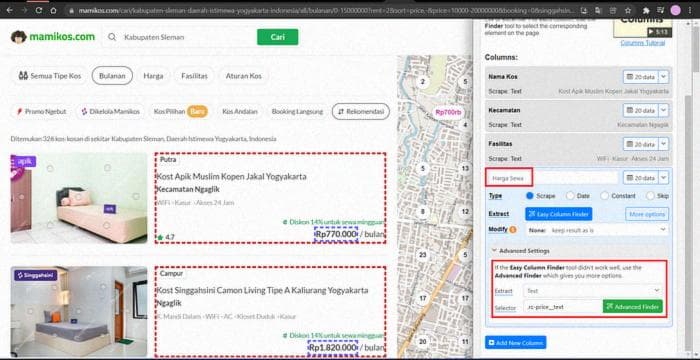The height and width of the screenshot is (360, 700).
Task: Expand the Harga Sewa column dropdown arrow
Action: click(x=663, y=177)
